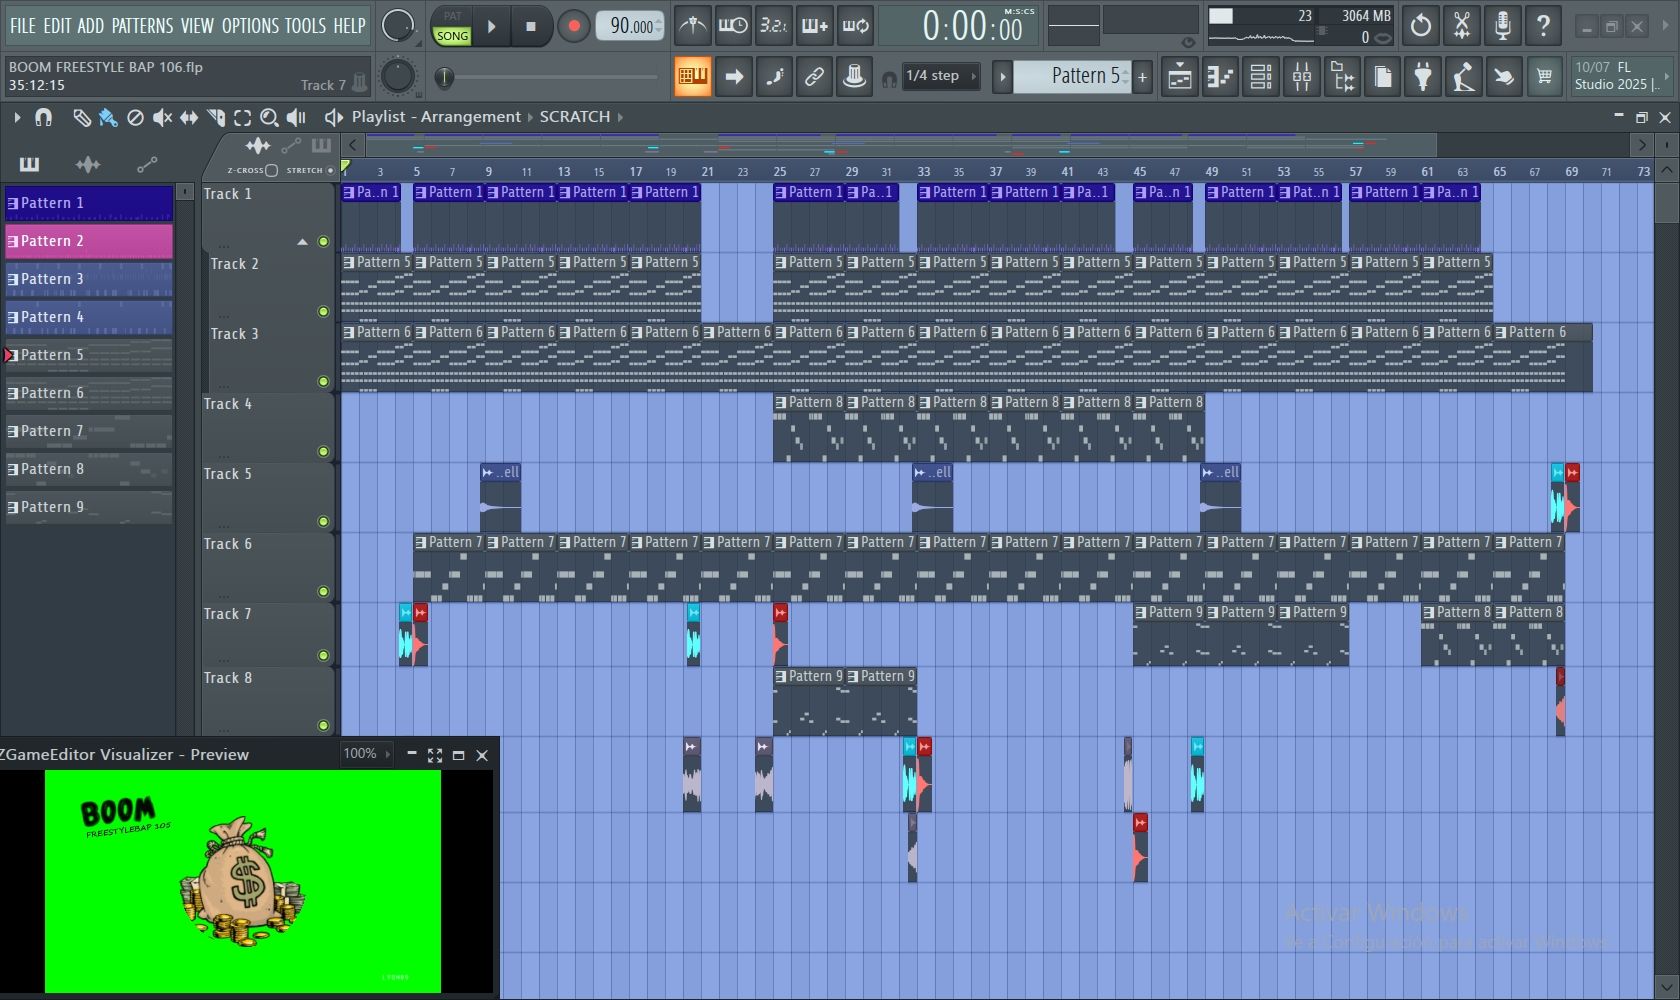Viewport: 1680px width, 1000px height.
Task: Open the visualizer 100% zoom dropdown
Action: [366, 754]
